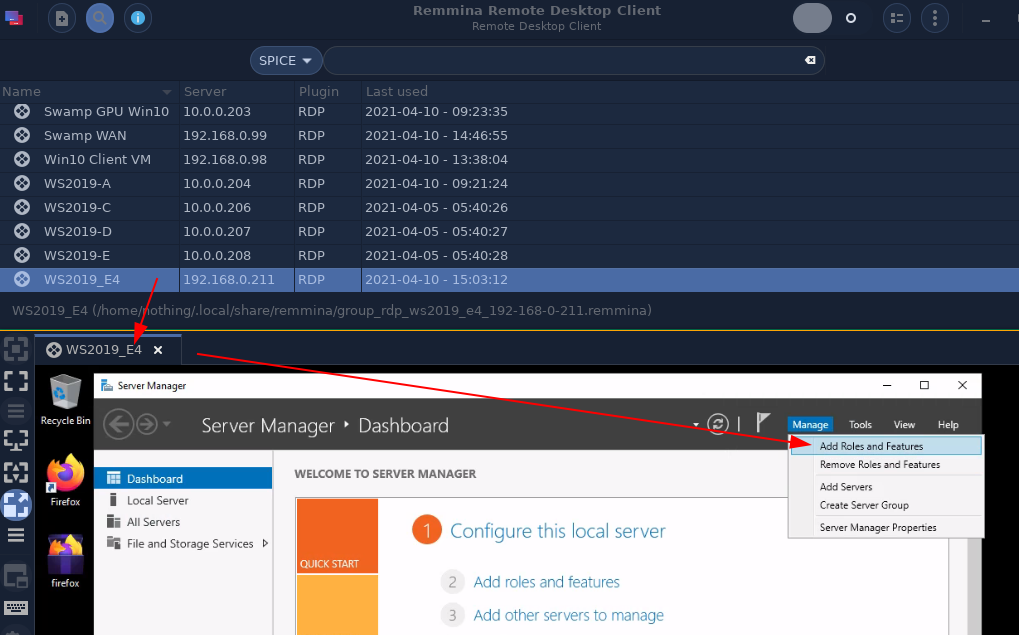Screen dimensions: 1019x635
Task: Click the highlighted blue expand-arrow toolbar icon
Action: point(16,504)
